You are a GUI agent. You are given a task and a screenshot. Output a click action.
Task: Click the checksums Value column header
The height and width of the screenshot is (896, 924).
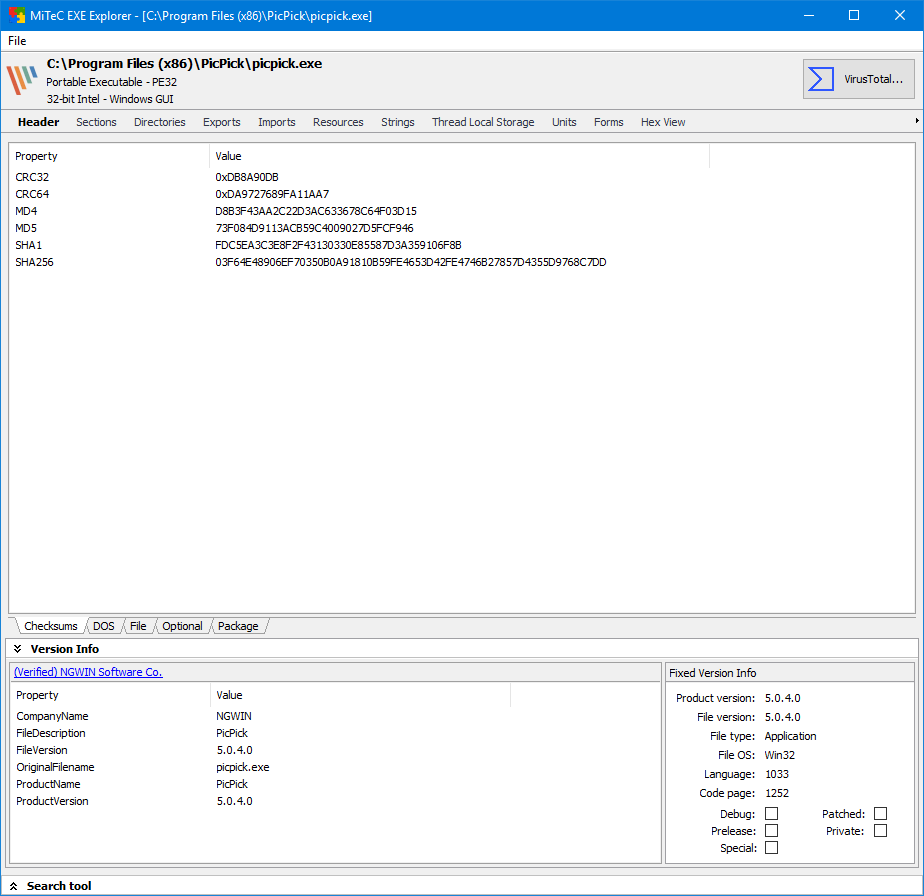pos(459,156)
